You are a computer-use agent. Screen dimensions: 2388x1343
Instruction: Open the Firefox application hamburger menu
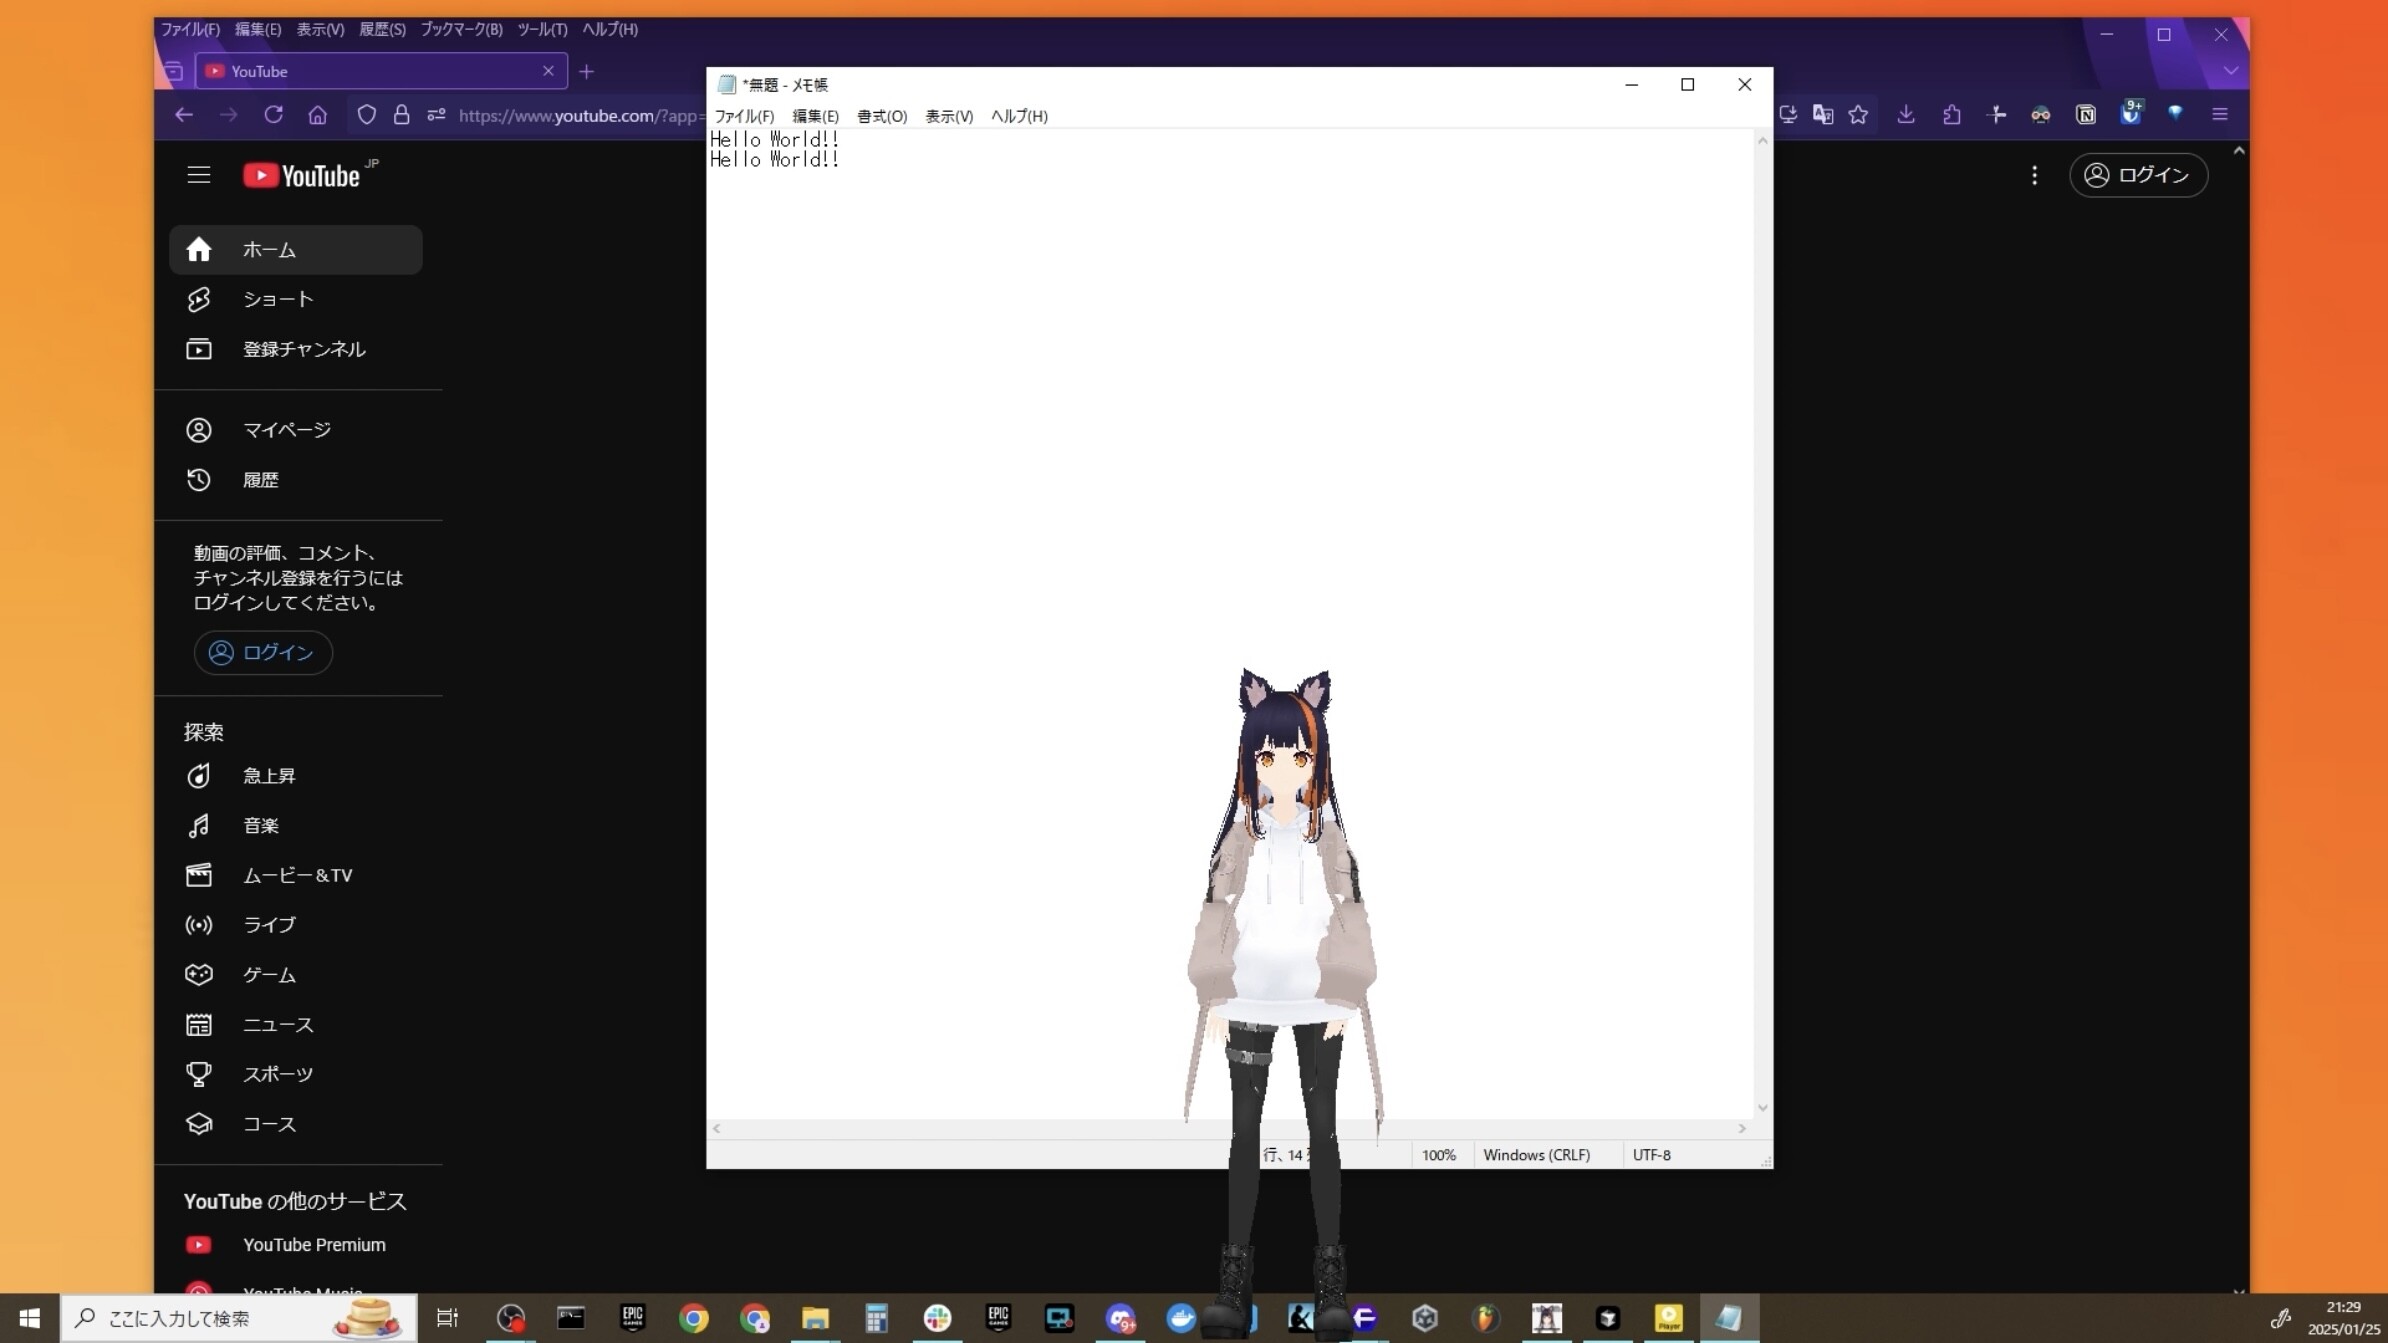[x=2219, y=115]
